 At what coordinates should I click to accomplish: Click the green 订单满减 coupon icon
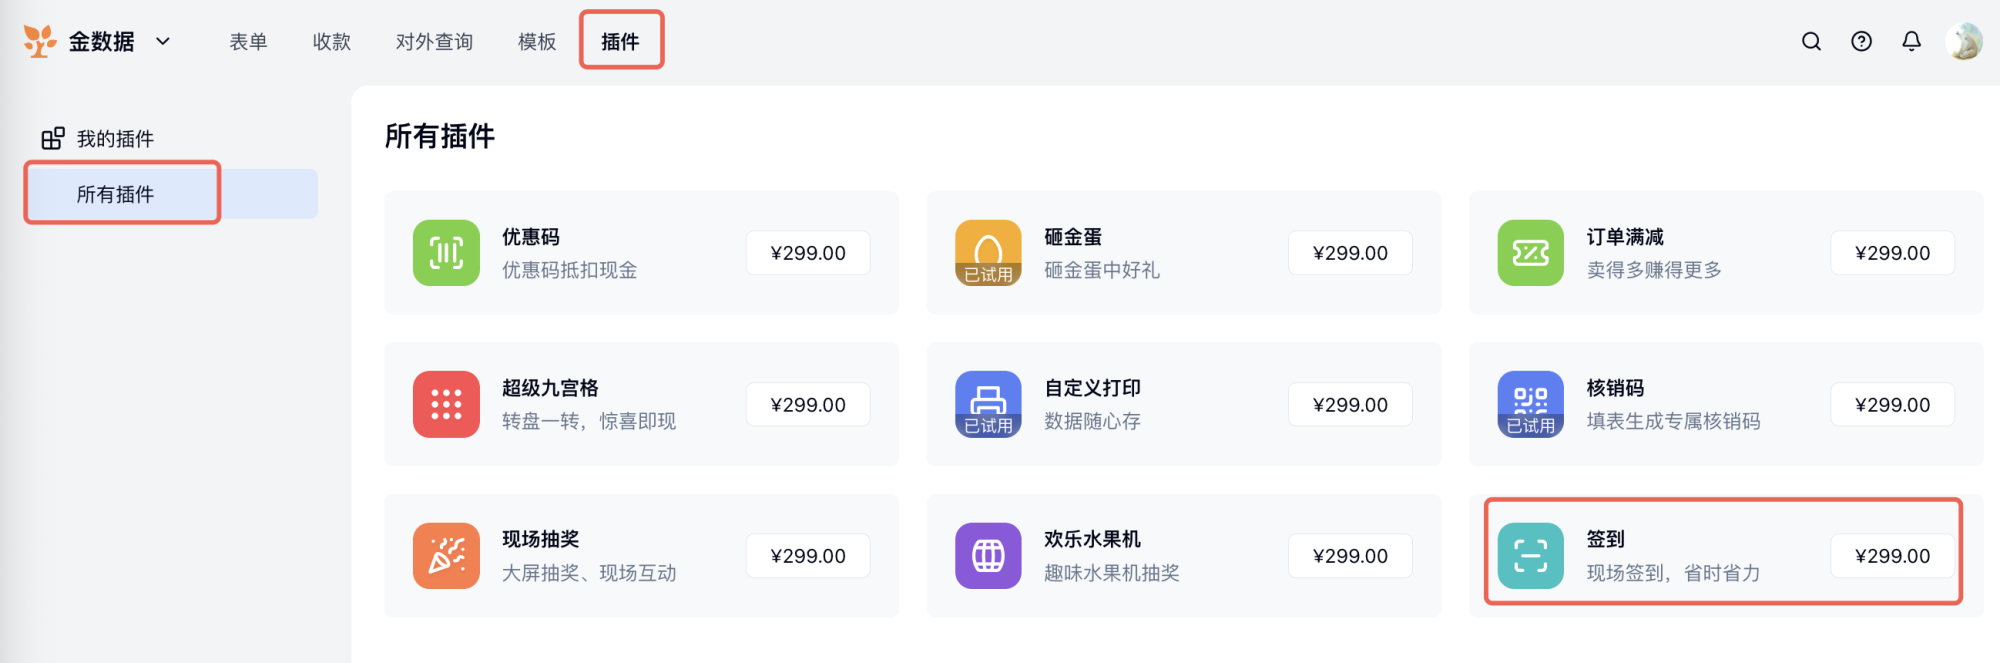(1530, 253)
